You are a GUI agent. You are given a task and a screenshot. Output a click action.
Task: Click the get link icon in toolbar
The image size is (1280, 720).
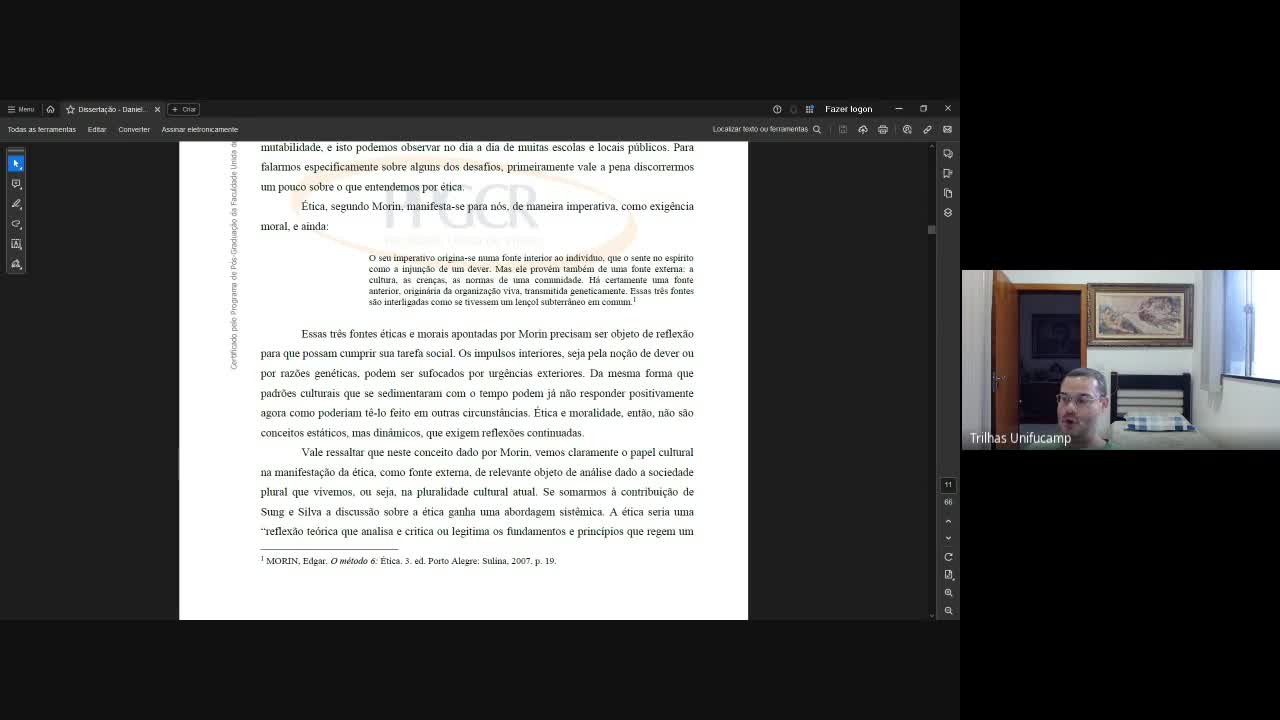[927, 129]
